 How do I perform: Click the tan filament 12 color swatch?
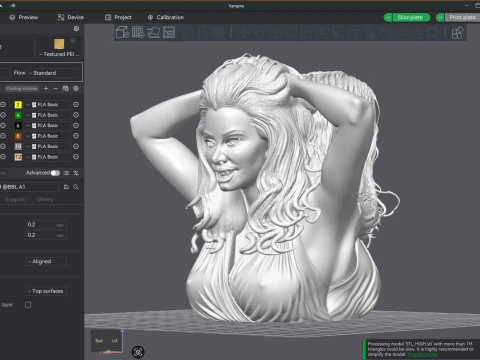pyautogui.click(x=18, y=157)
